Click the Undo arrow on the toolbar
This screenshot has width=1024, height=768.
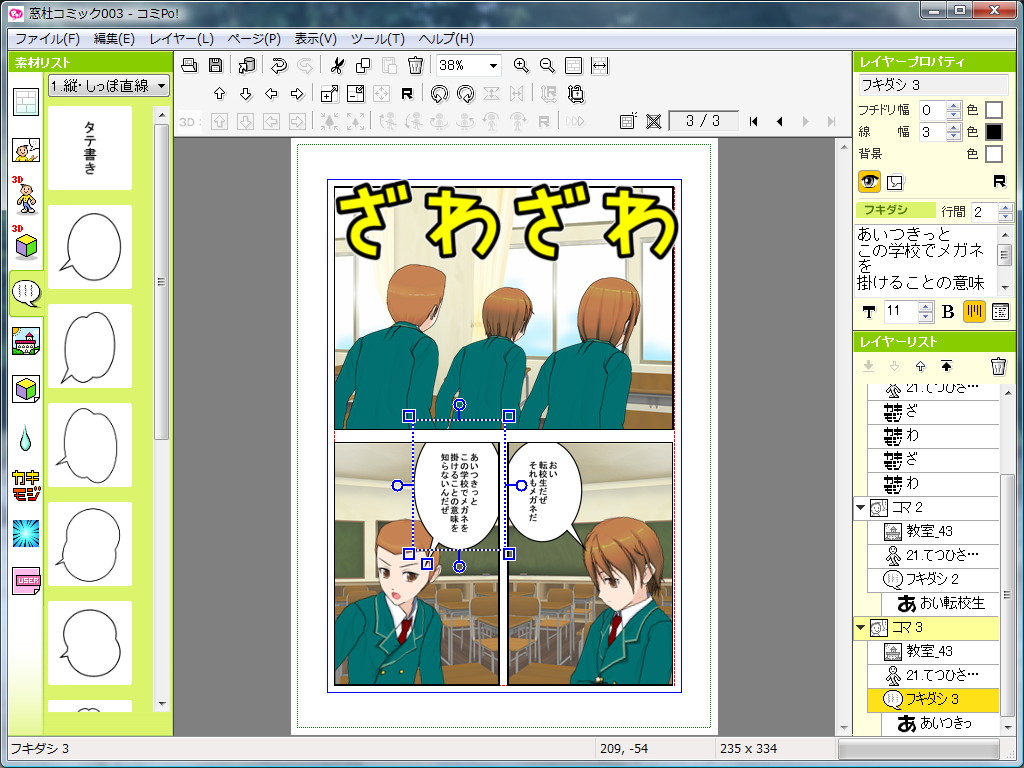pos(278,65)
